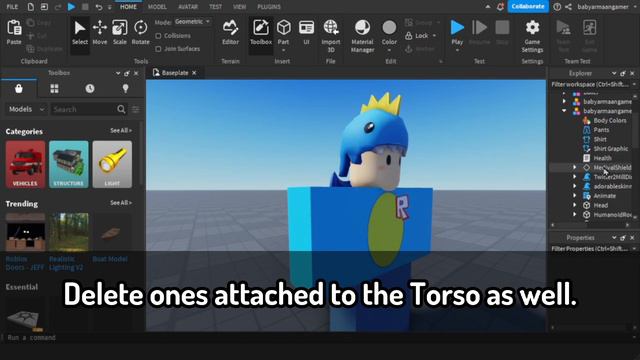Select Body Colors in Explorer
This screenshot has height=360, width=640.
tap(609, 120)
